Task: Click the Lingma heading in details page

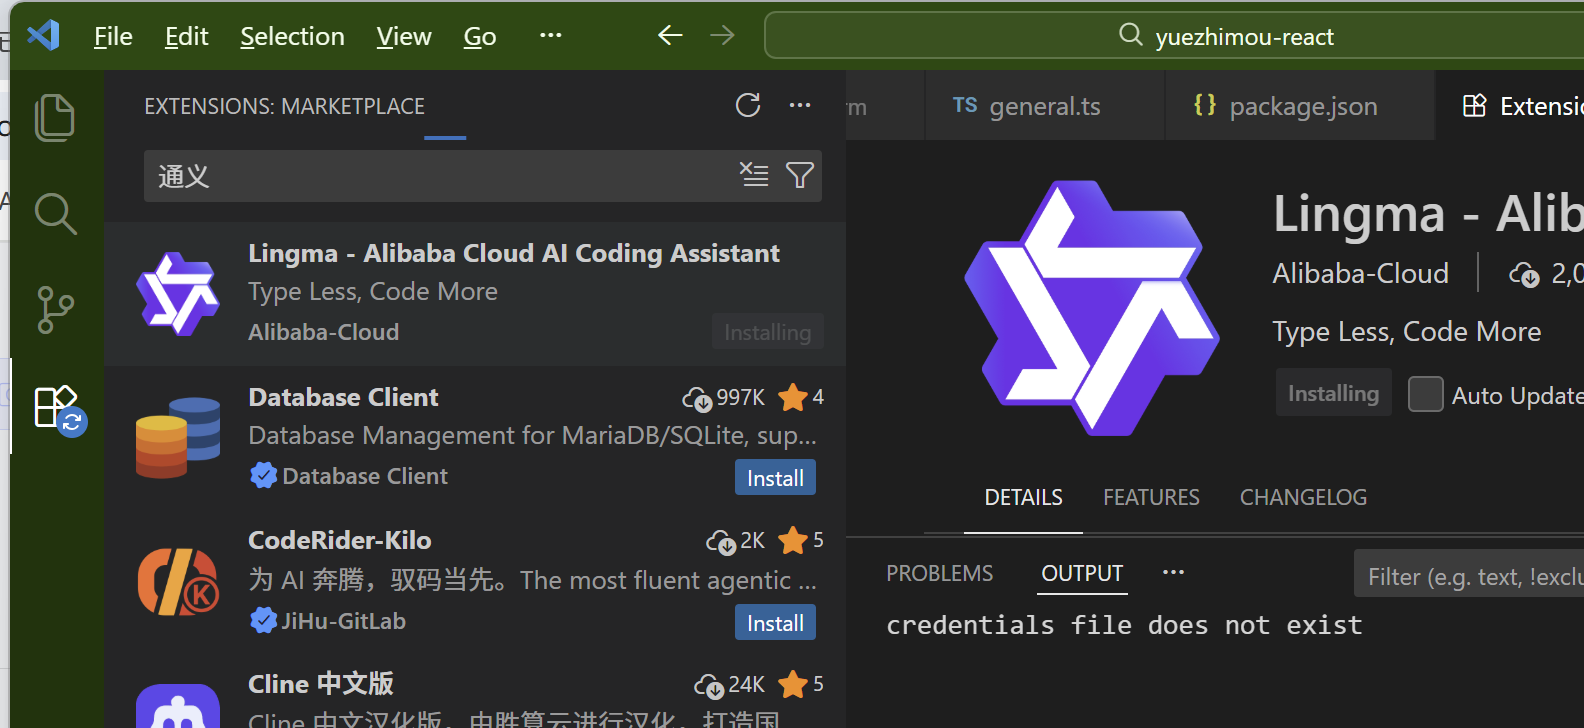Action: click(1427, 213)
